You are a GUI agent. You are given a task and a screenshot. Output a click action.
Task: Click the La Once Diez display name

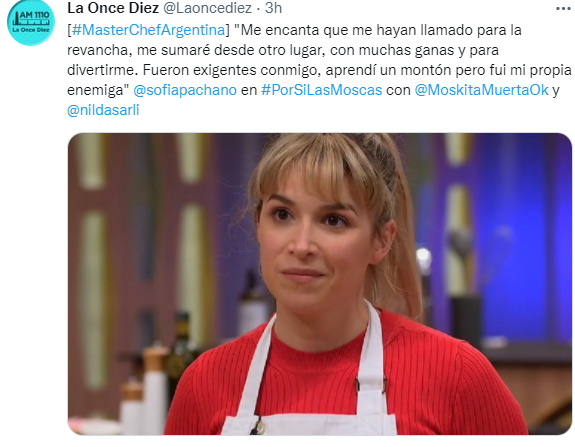tap(113, 8)
